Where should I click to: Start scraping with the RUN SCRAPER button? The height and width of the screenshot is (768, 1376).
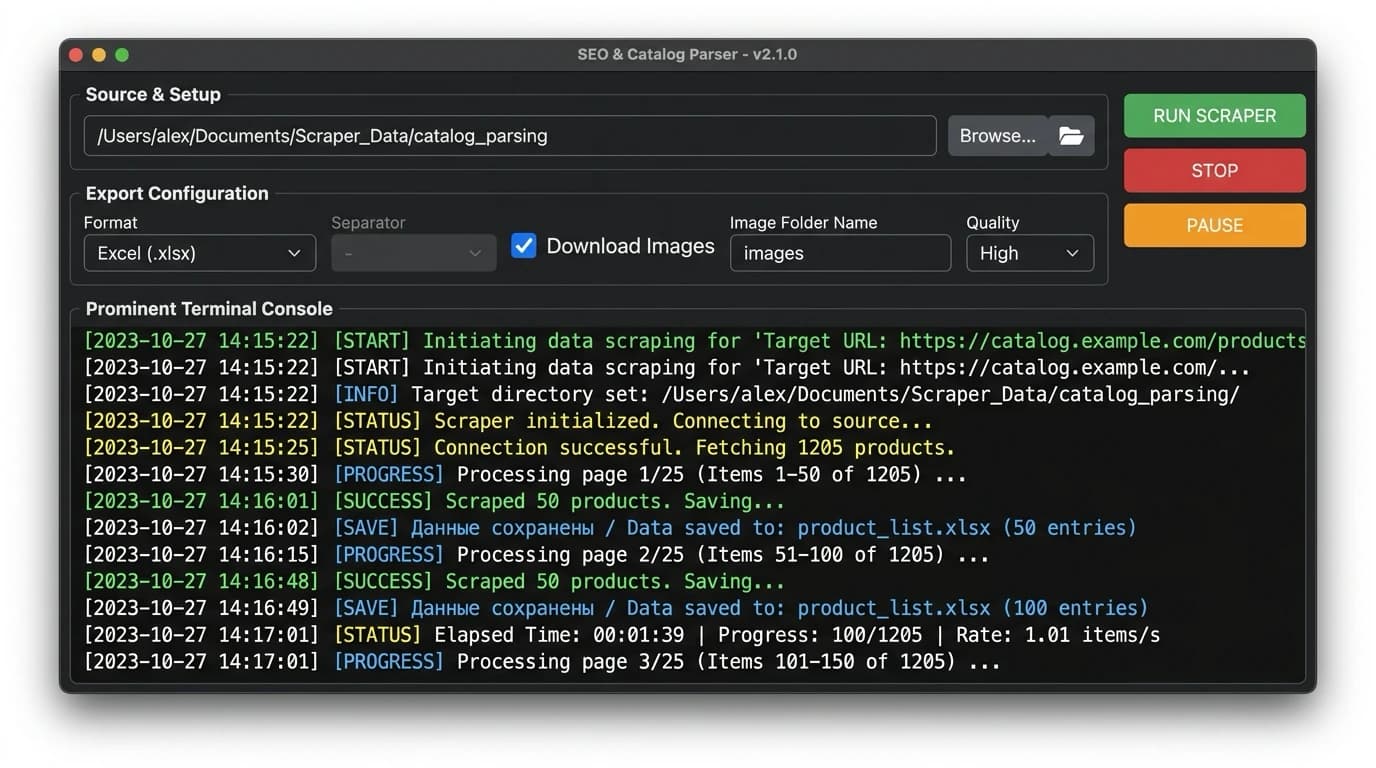pos(1214,116)
